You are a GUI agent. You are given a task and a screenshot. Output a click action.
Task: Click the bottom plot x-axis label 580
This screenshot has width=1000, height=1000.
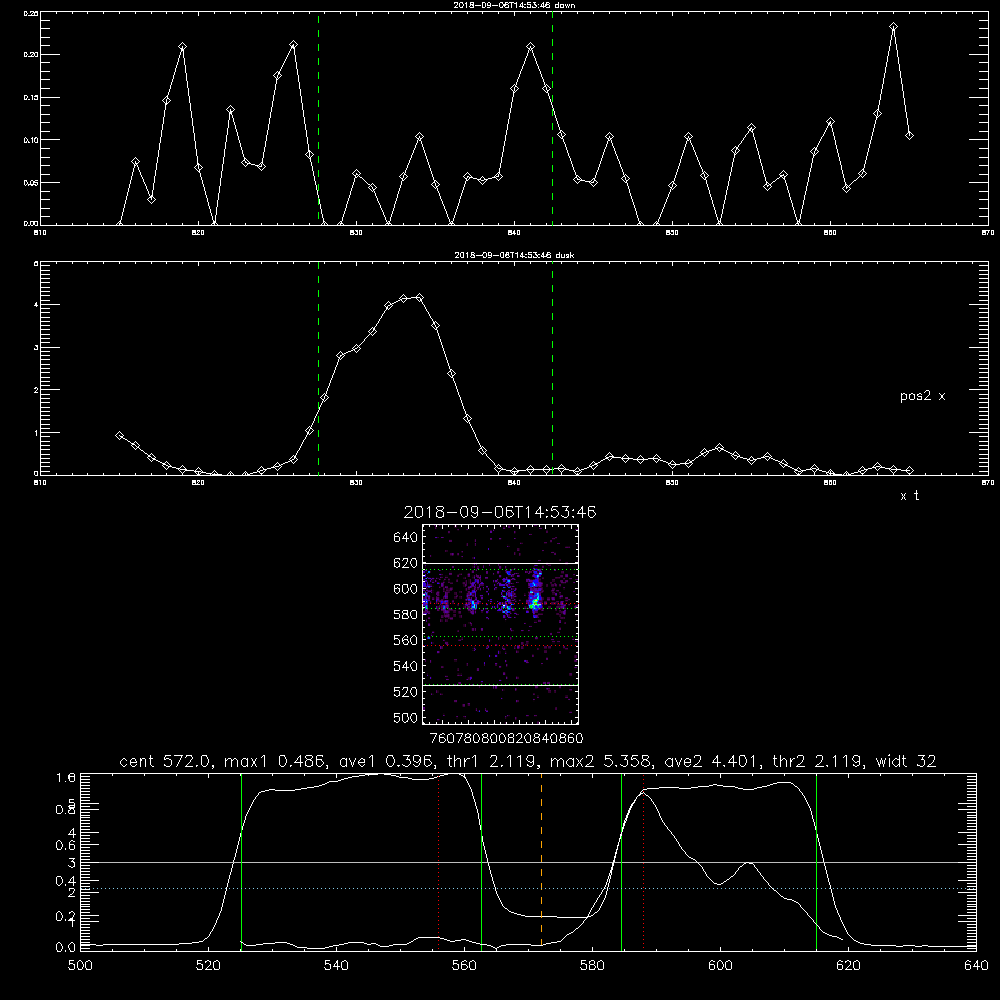[x=592, y=966]
